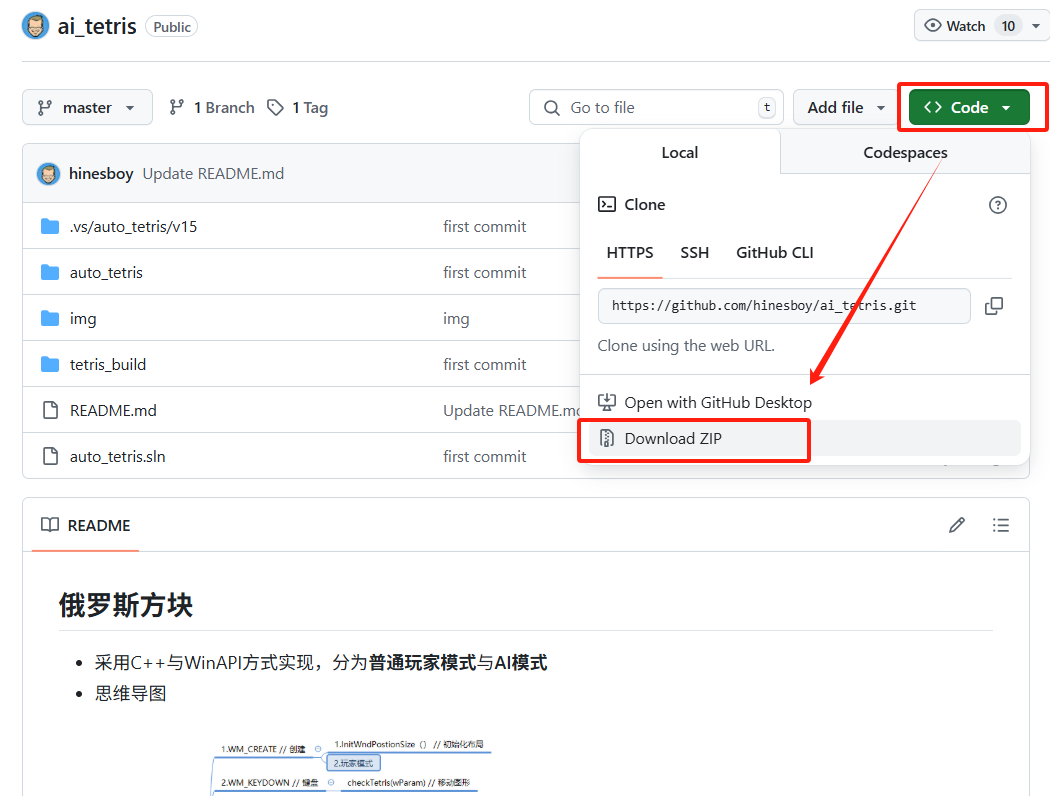Image resolution: width=1050 pixels, height=796 pixels.
Task: Click the tag icon beside 1 Tag
Action: point(275,107)
